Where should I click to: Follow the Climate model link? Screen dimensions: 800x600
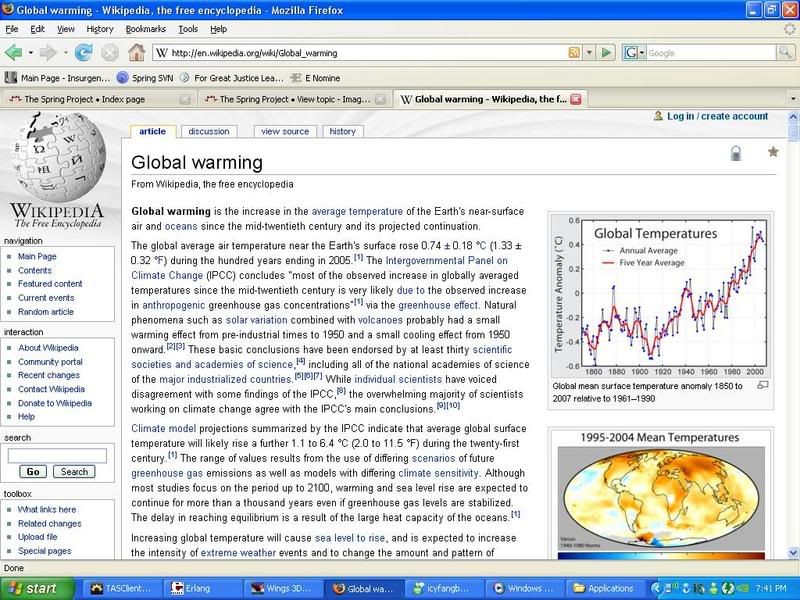[163, 429]
